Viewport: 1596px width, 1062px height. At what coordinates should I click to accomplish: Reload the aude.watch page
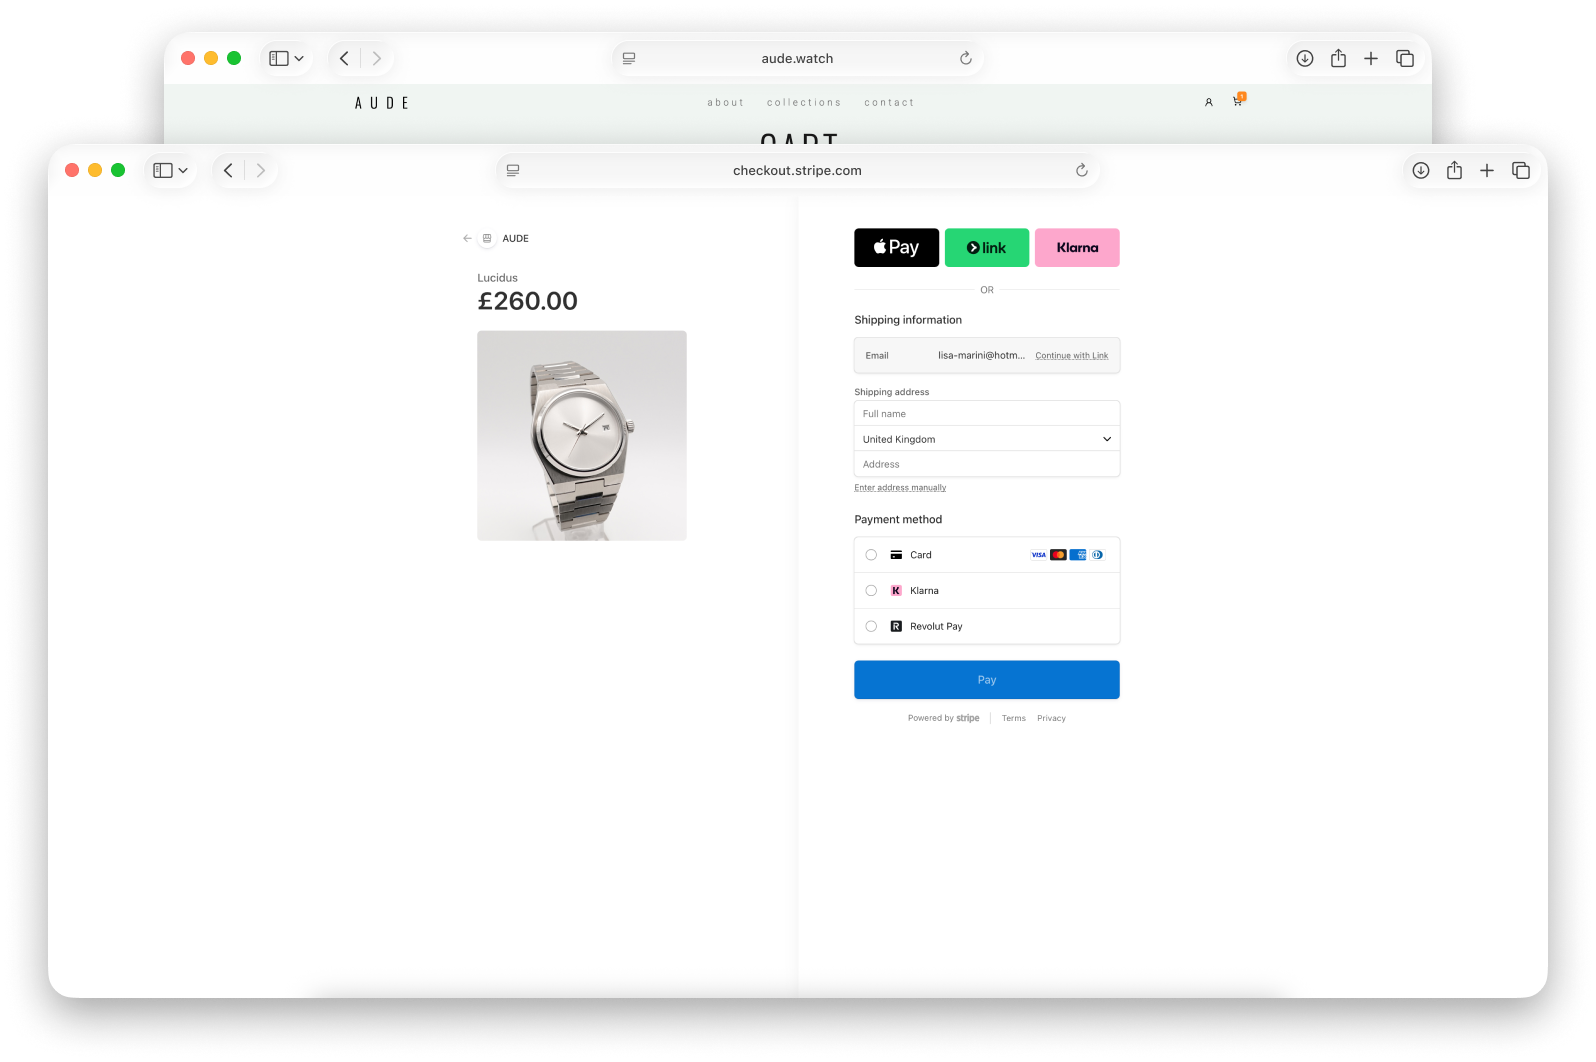(965, 59)
